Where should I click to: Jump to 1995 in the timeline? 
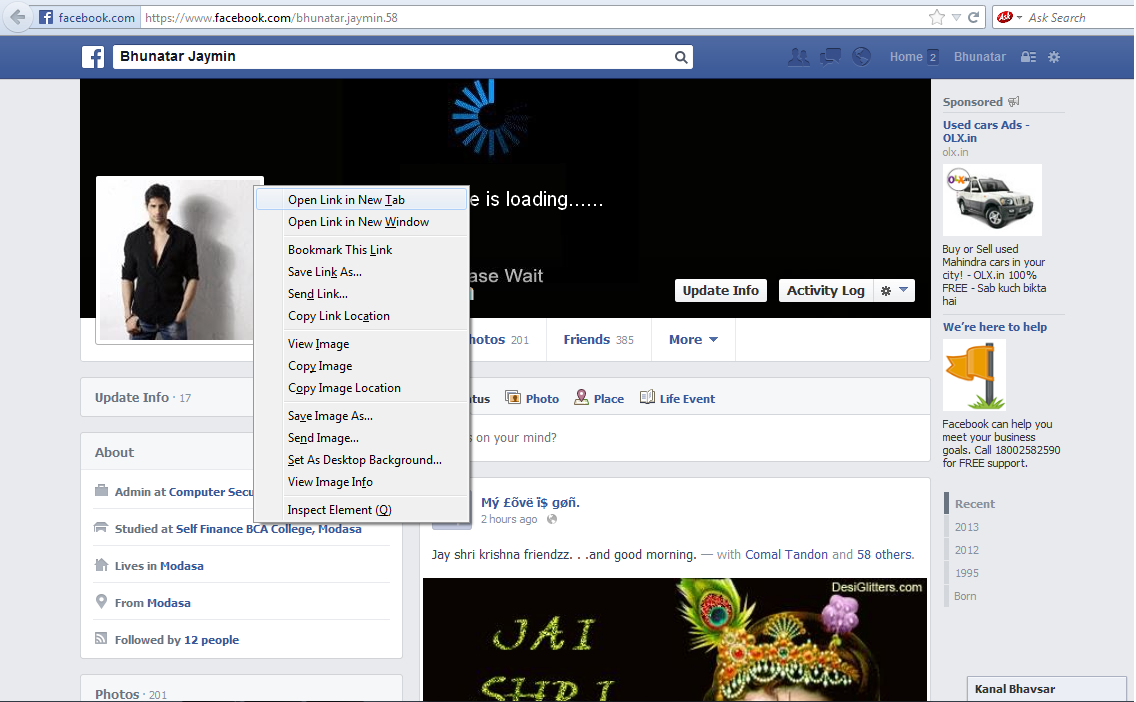966,573
